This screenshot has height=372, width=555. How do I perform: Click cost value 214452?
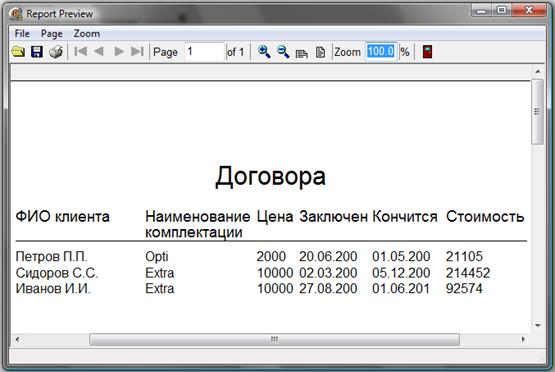pos(468,273)
